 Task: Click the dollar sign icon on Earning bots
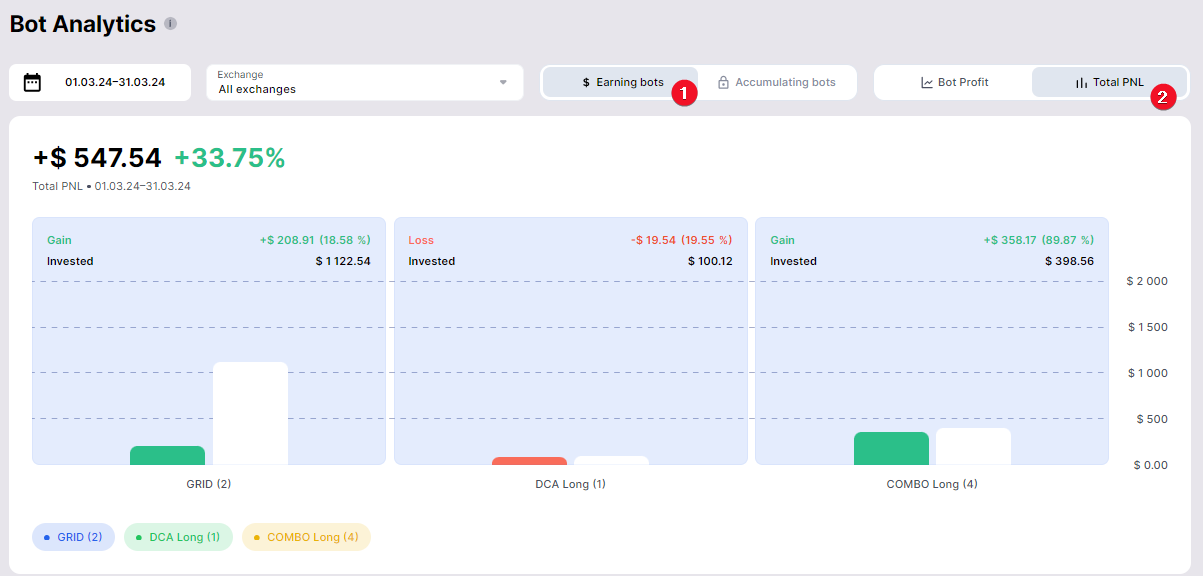coord(586,82)
